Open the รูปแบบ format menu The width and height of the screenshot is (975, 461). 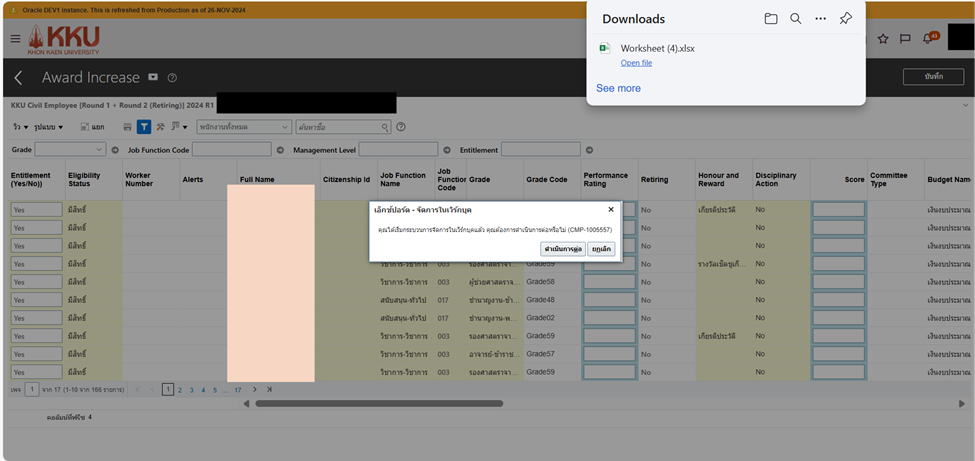pos(48,127)
